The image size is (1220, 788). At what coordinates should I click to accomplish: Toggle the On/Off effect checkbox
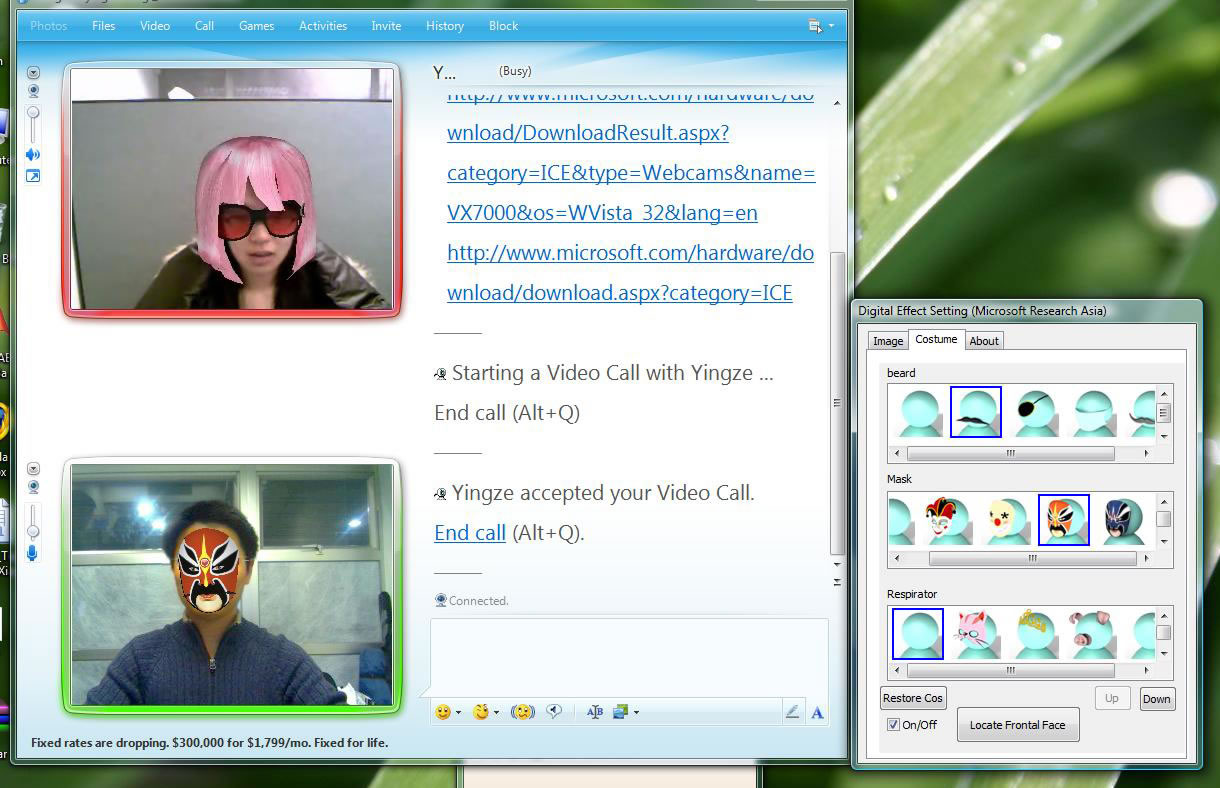(893, 725)
